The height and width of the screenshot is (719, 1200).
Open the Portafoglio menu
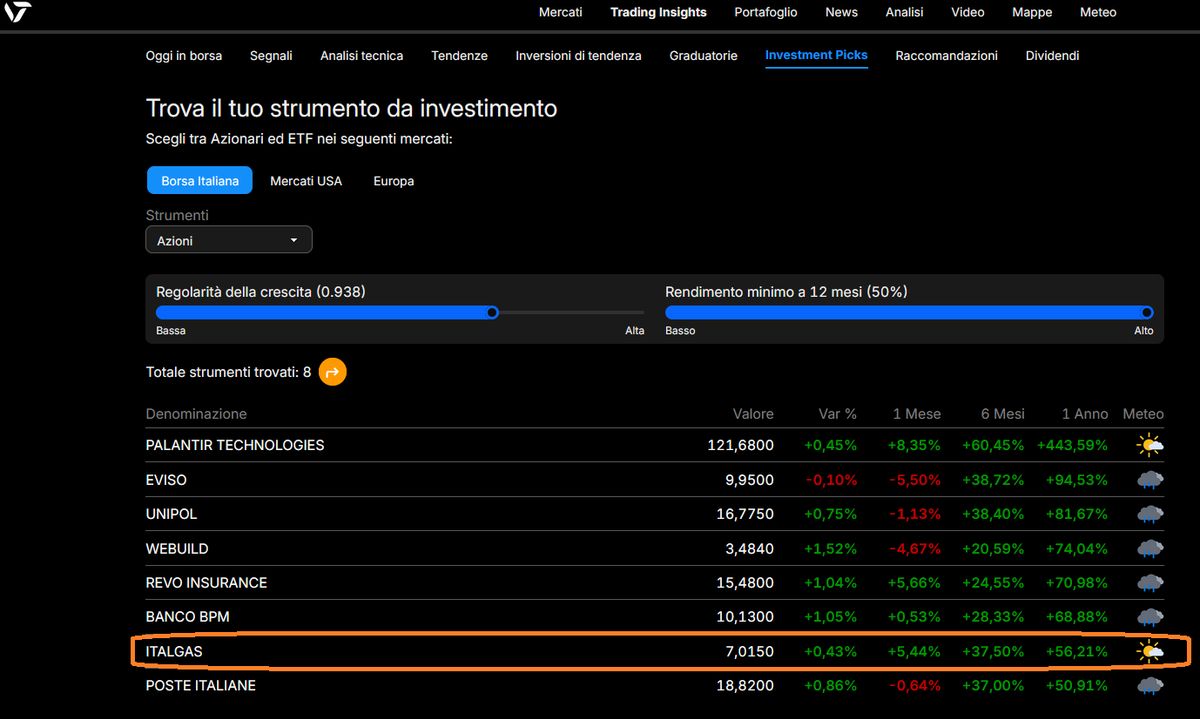[x=766, y=12]
